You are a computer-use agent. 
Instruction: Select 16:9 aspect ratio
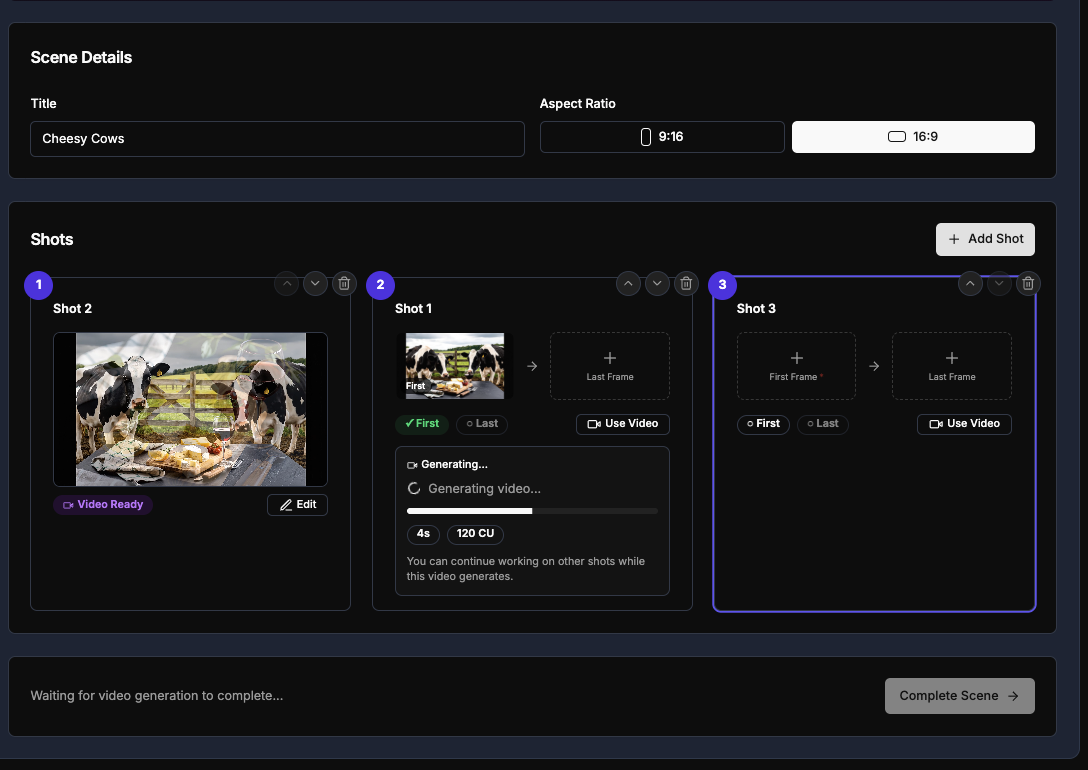pos(913,137)
